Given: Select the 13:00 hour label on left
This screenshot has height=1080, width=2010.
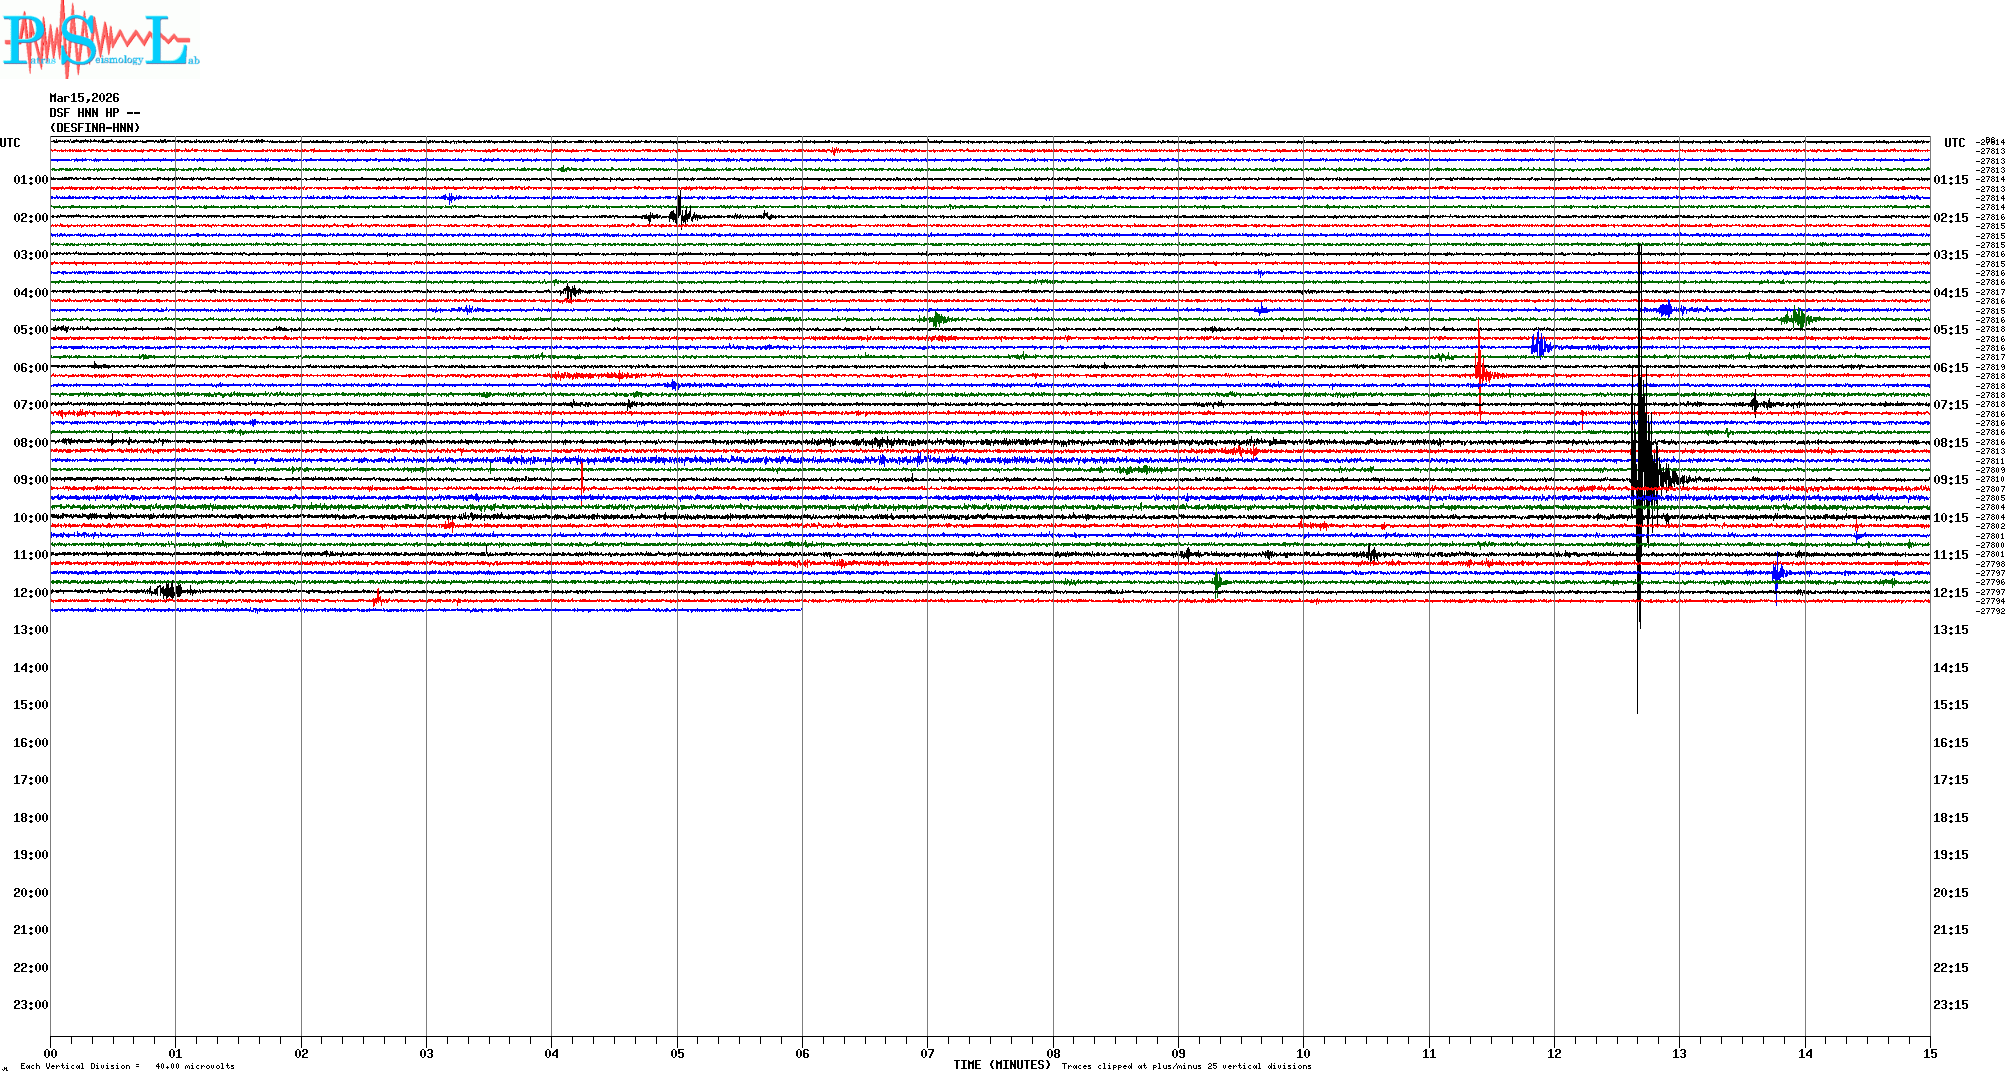Looking at the screenshot, I should (30, 630).
